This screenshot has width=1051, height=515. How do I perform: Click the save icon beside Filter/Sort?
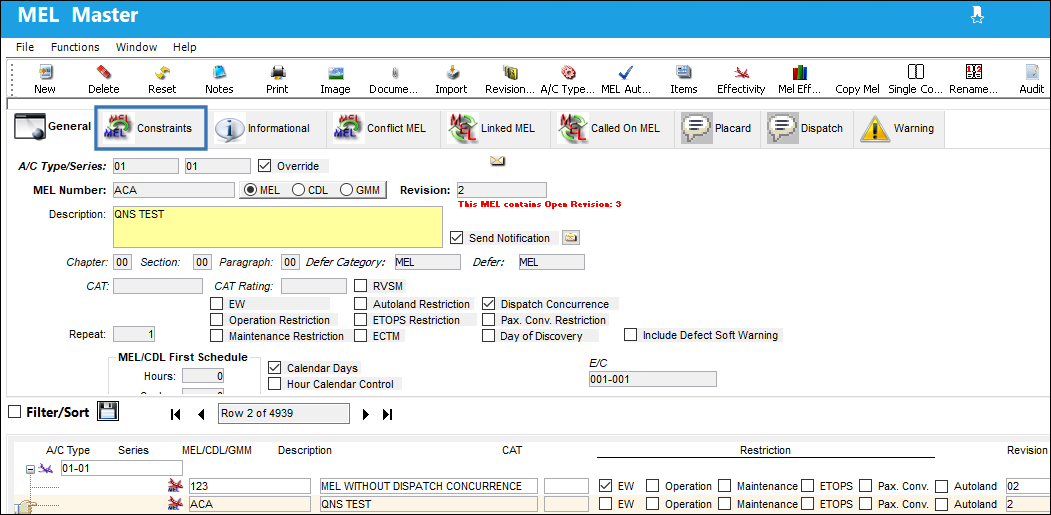point(108,411)
